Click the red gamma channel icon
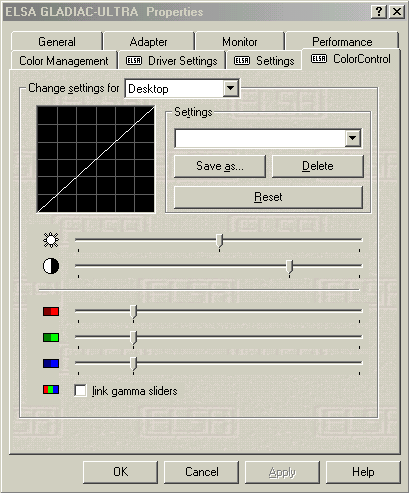Screen dimensions: 409x493 [51, 311]
